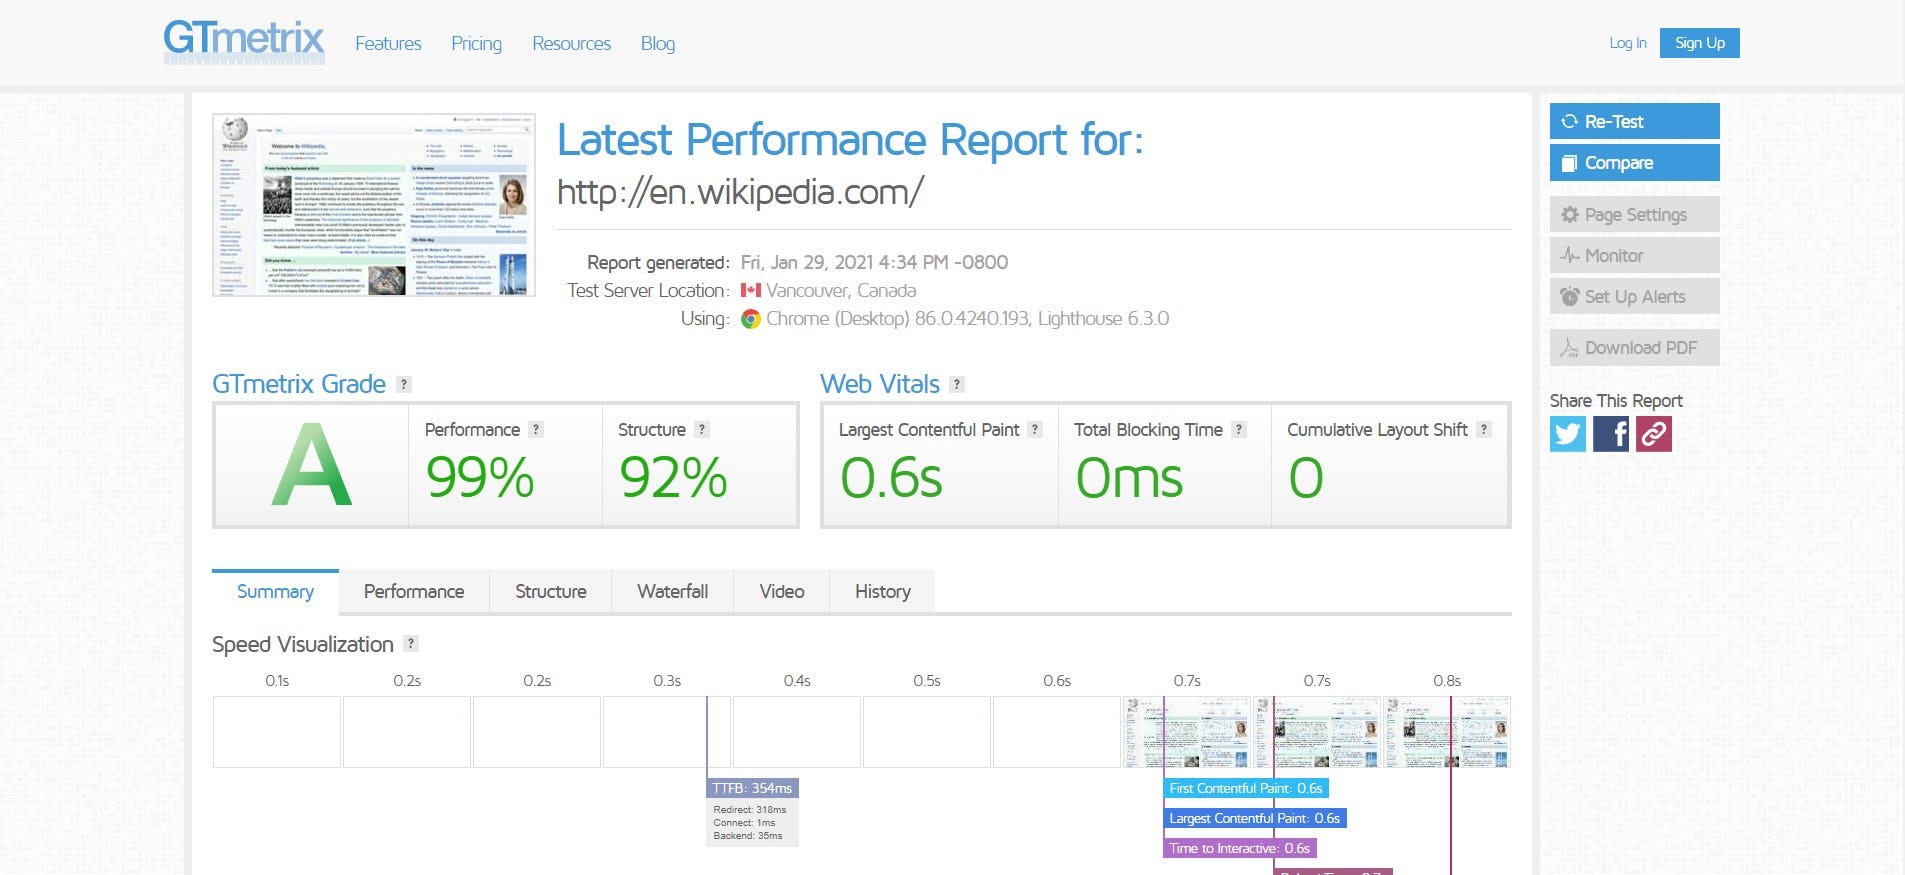Viewport: 1905px width, 875px height.
Task: Copy report link via chain icon
Action: 1653,434
